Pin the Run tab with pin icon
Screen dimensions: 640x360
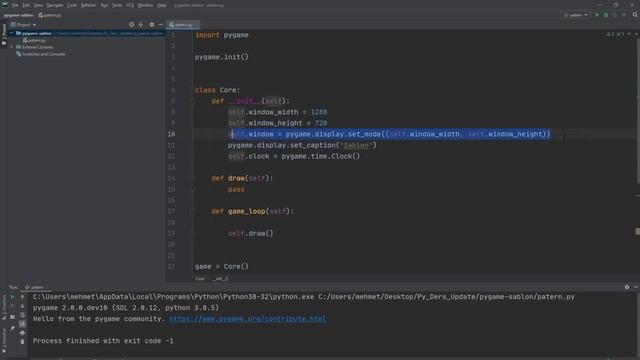coord(12,328)
